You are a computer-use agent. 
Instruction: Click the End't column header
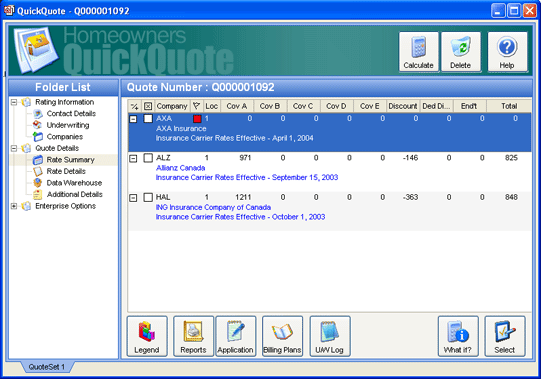[469, 106]
